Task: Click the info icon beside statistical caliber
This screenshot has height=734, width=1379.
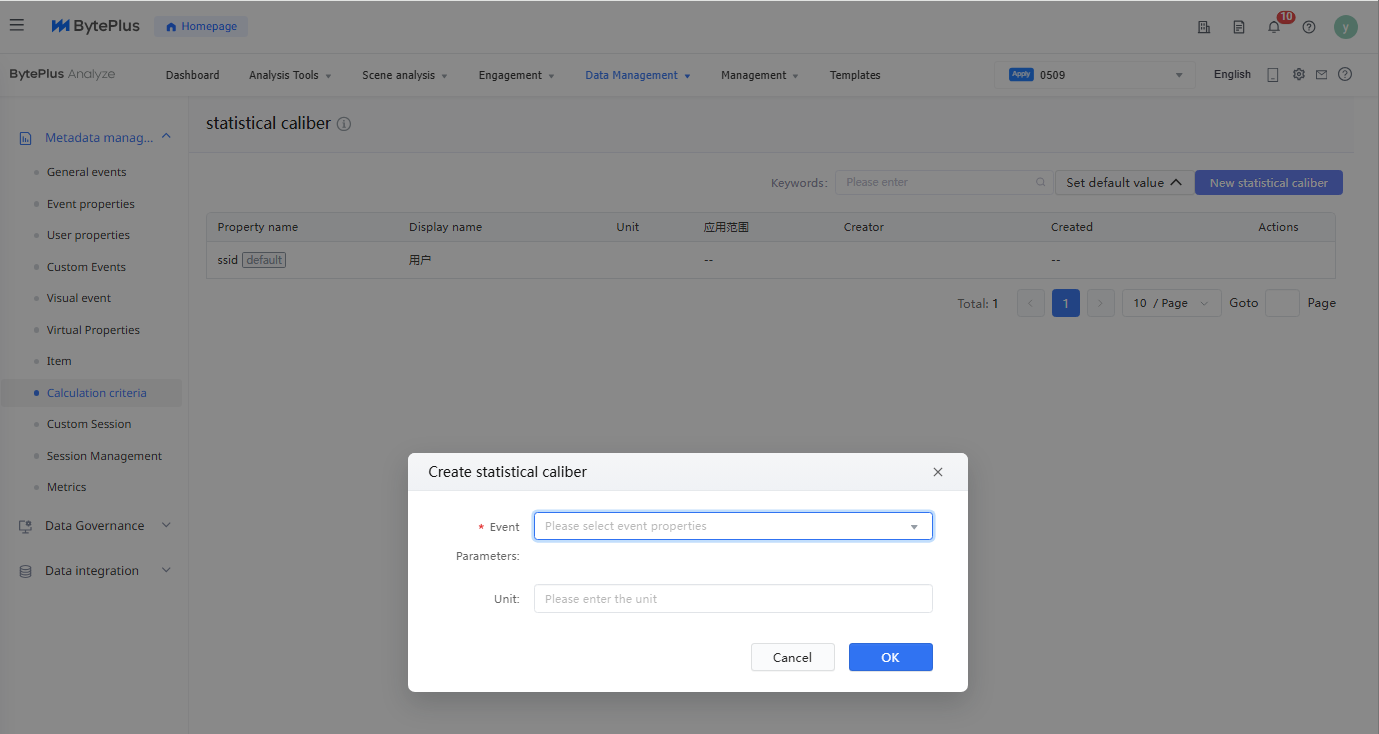Action: [x=344, y=124]
